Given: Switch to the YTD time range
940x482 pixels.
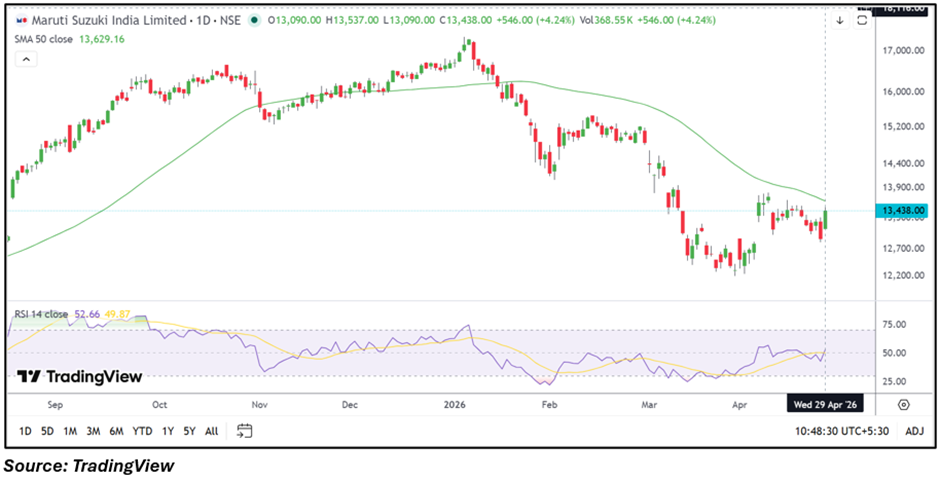Looking at the screenshot, I should click(141, 431).
